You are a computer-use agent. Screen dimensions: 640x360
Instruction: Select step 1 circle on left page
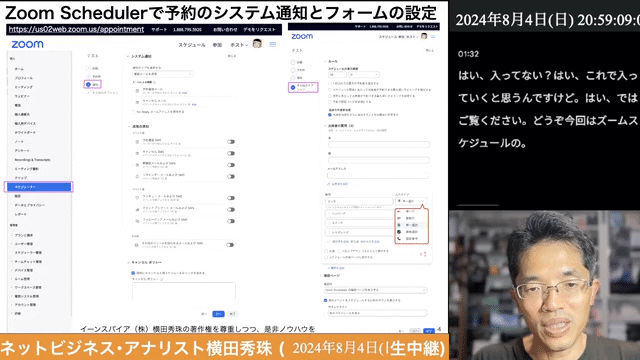pos(88,68)
